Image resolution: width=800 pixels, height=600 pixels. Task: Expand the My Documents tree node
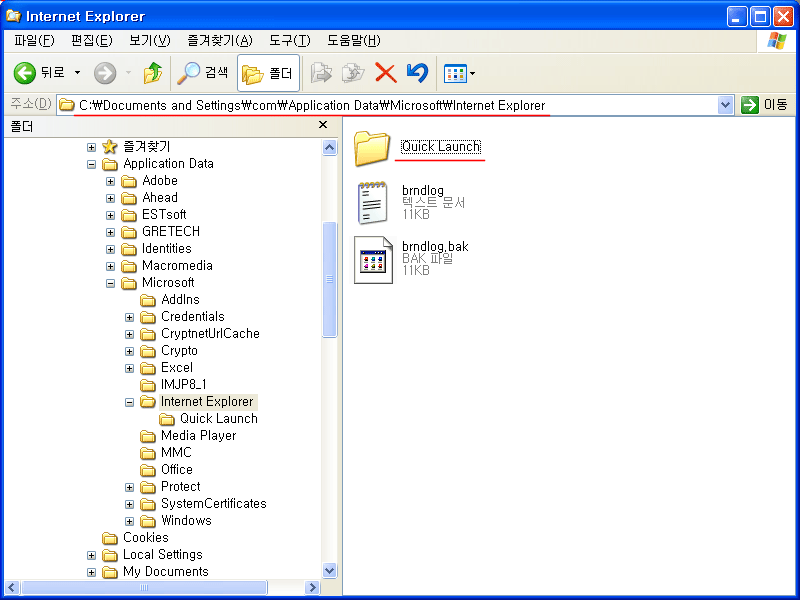(91, 572)
